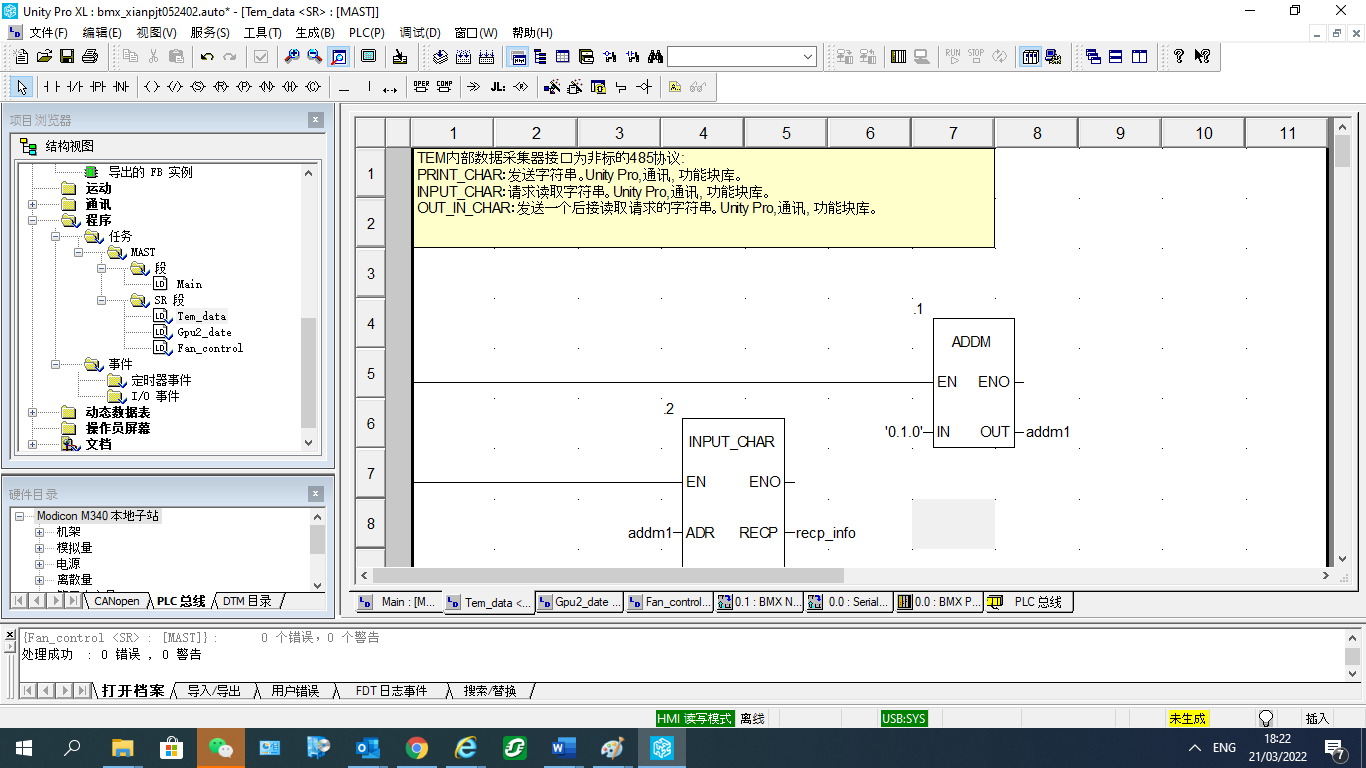Click the Help question mark icon
The image size is (1366, 768).
tap(1179, 57)
